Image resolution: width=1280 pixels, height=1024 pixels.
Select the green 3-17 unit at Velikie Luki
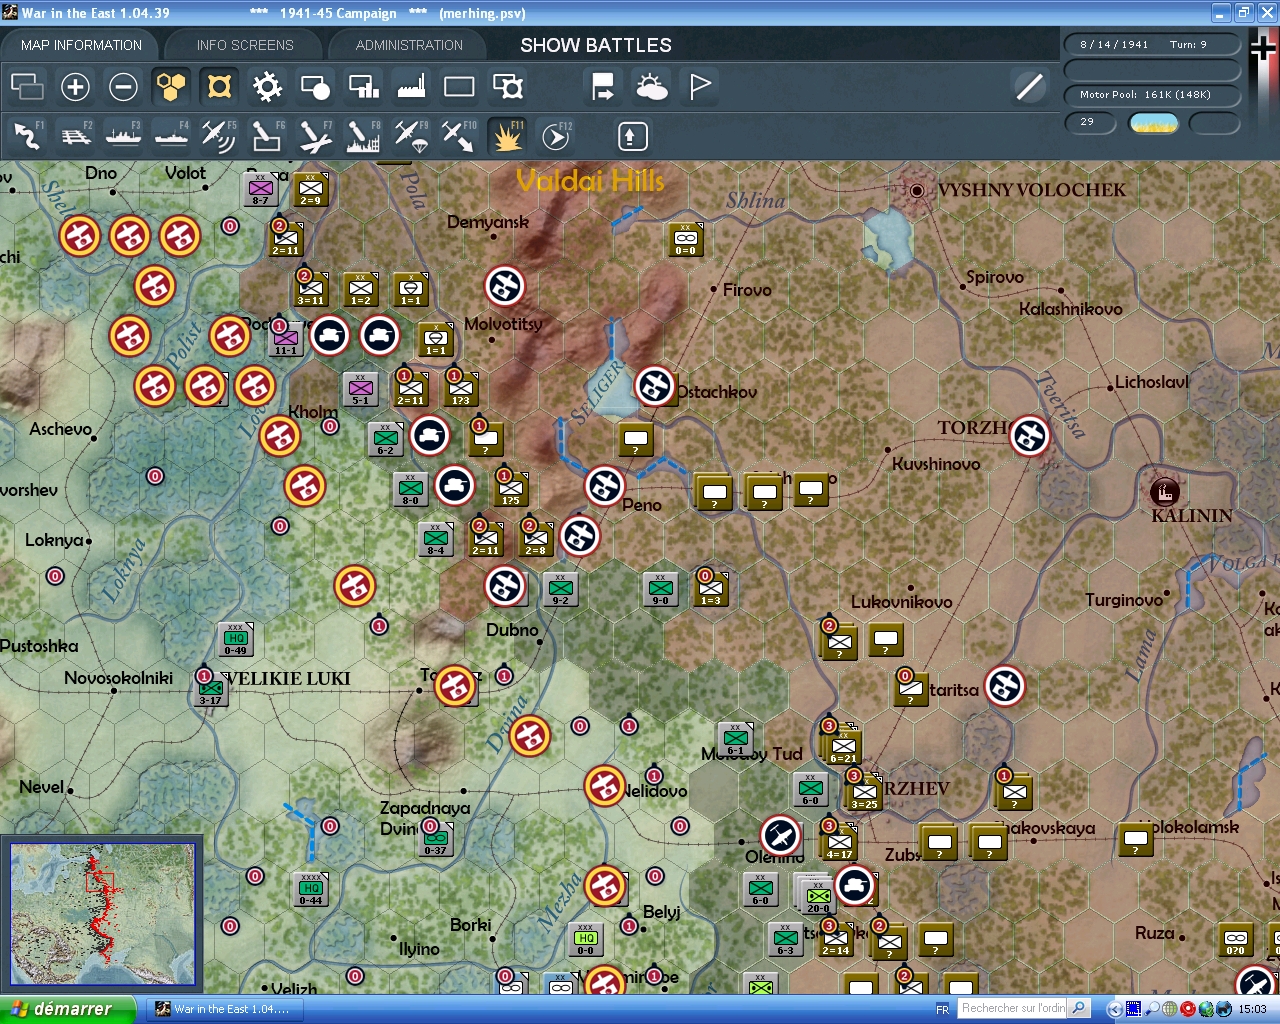[211, 689]
